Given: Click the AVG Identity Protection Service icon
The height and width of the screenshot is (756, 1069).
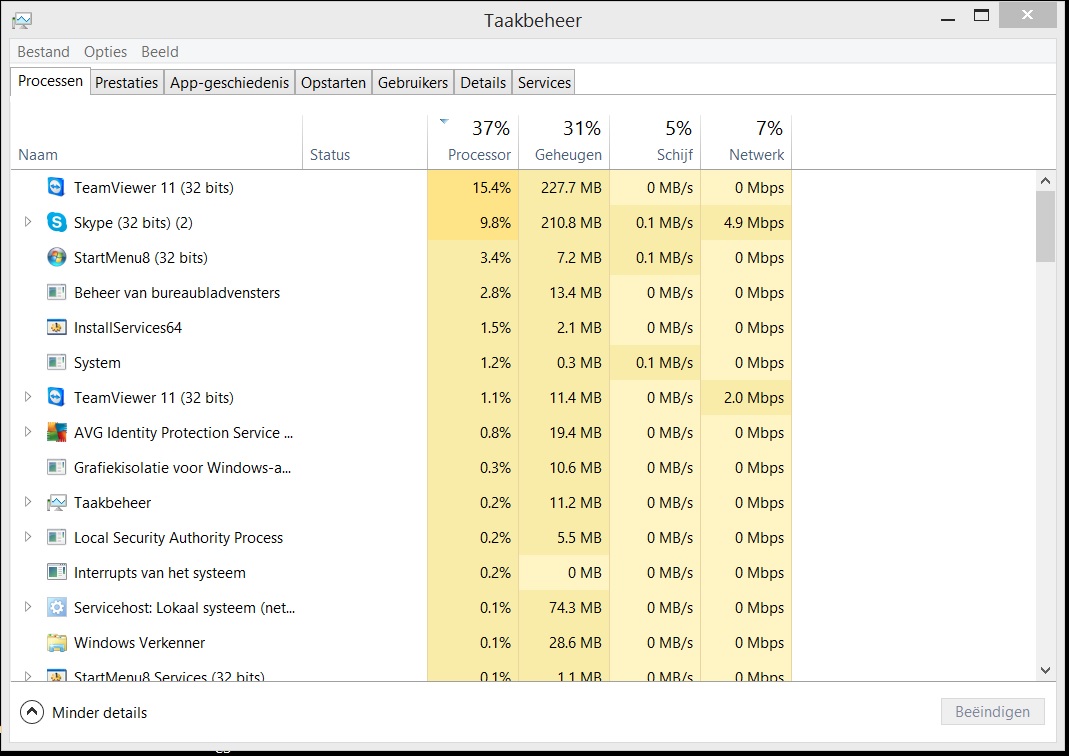Looking at the screenshot, I should 56,432.
